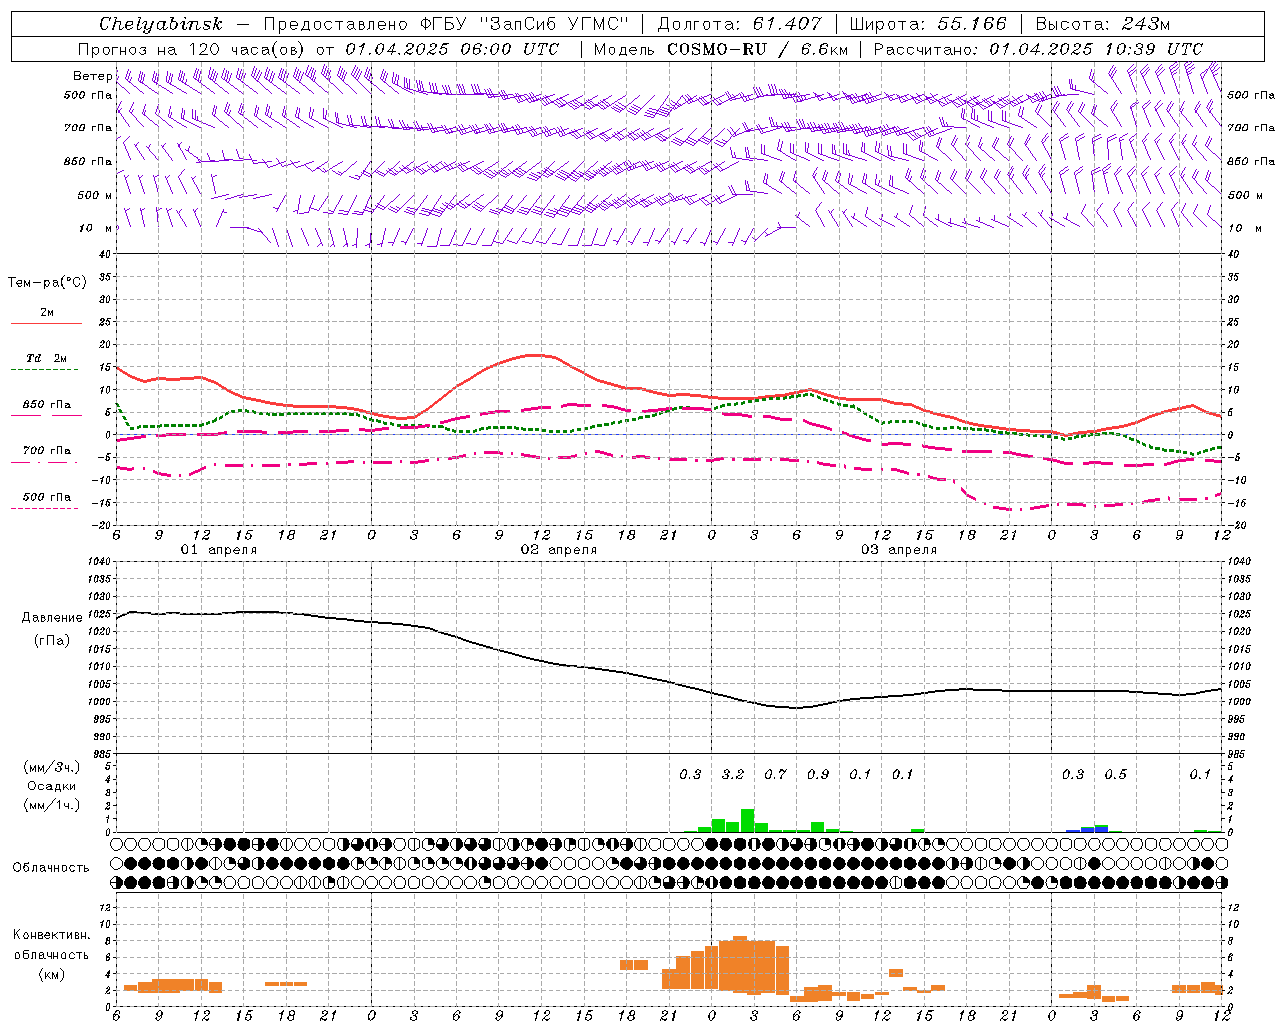Select the 'Высота: 243м' header entry

point(1102,24)
